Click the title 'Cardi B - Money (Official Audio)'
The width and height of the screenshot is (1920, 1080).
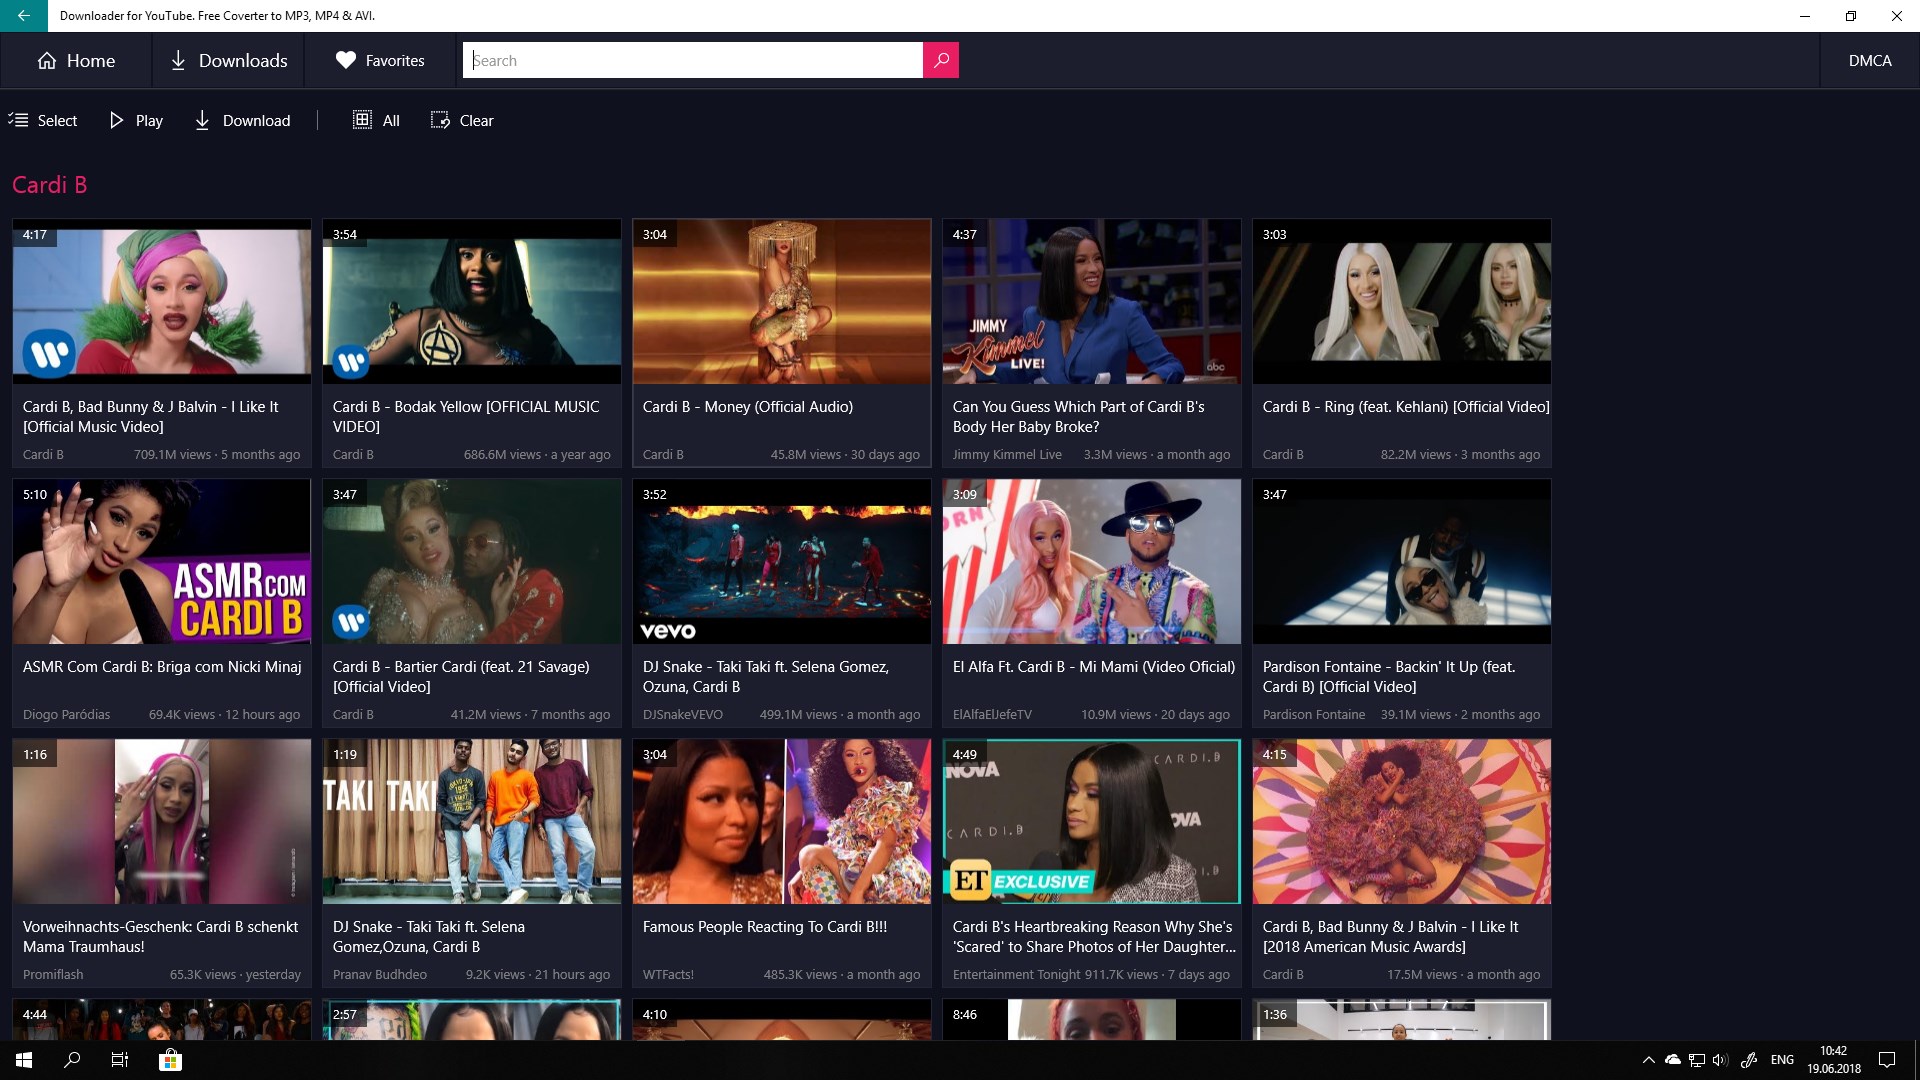pos(748,407)
